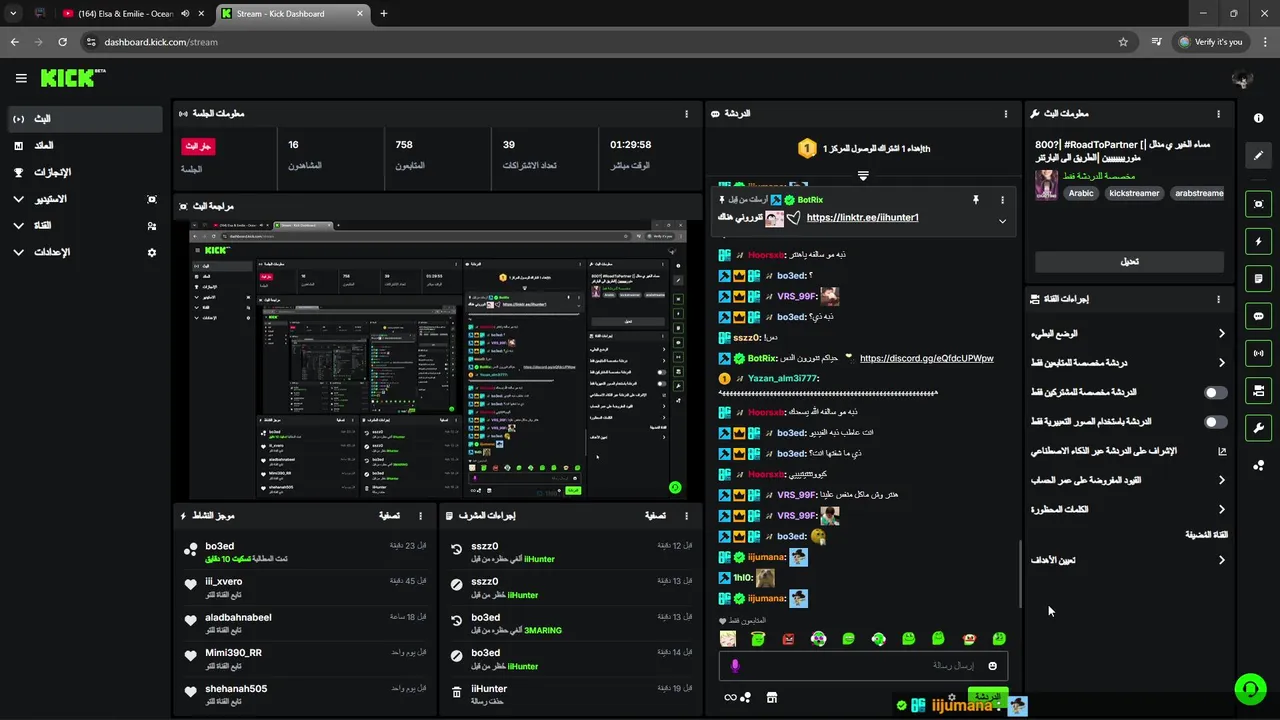Select the stream item in the left sidebar

pyautogui.click(x=85, y=119)
